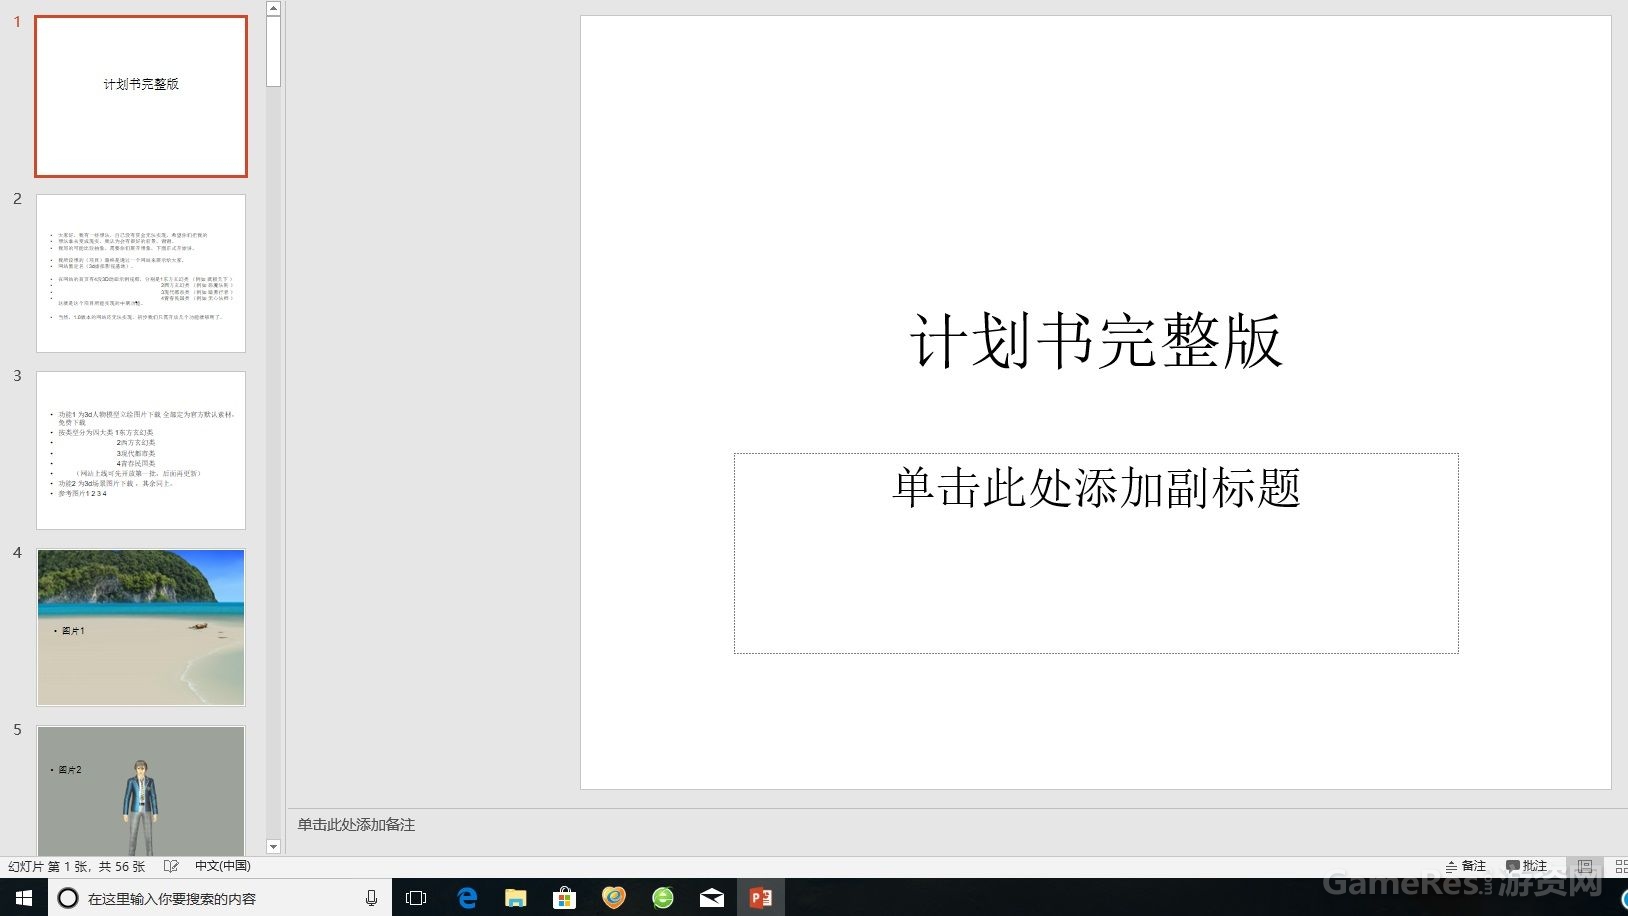
Task: Toggle the 批注 comments button
Action: (x=1527, y=866)
